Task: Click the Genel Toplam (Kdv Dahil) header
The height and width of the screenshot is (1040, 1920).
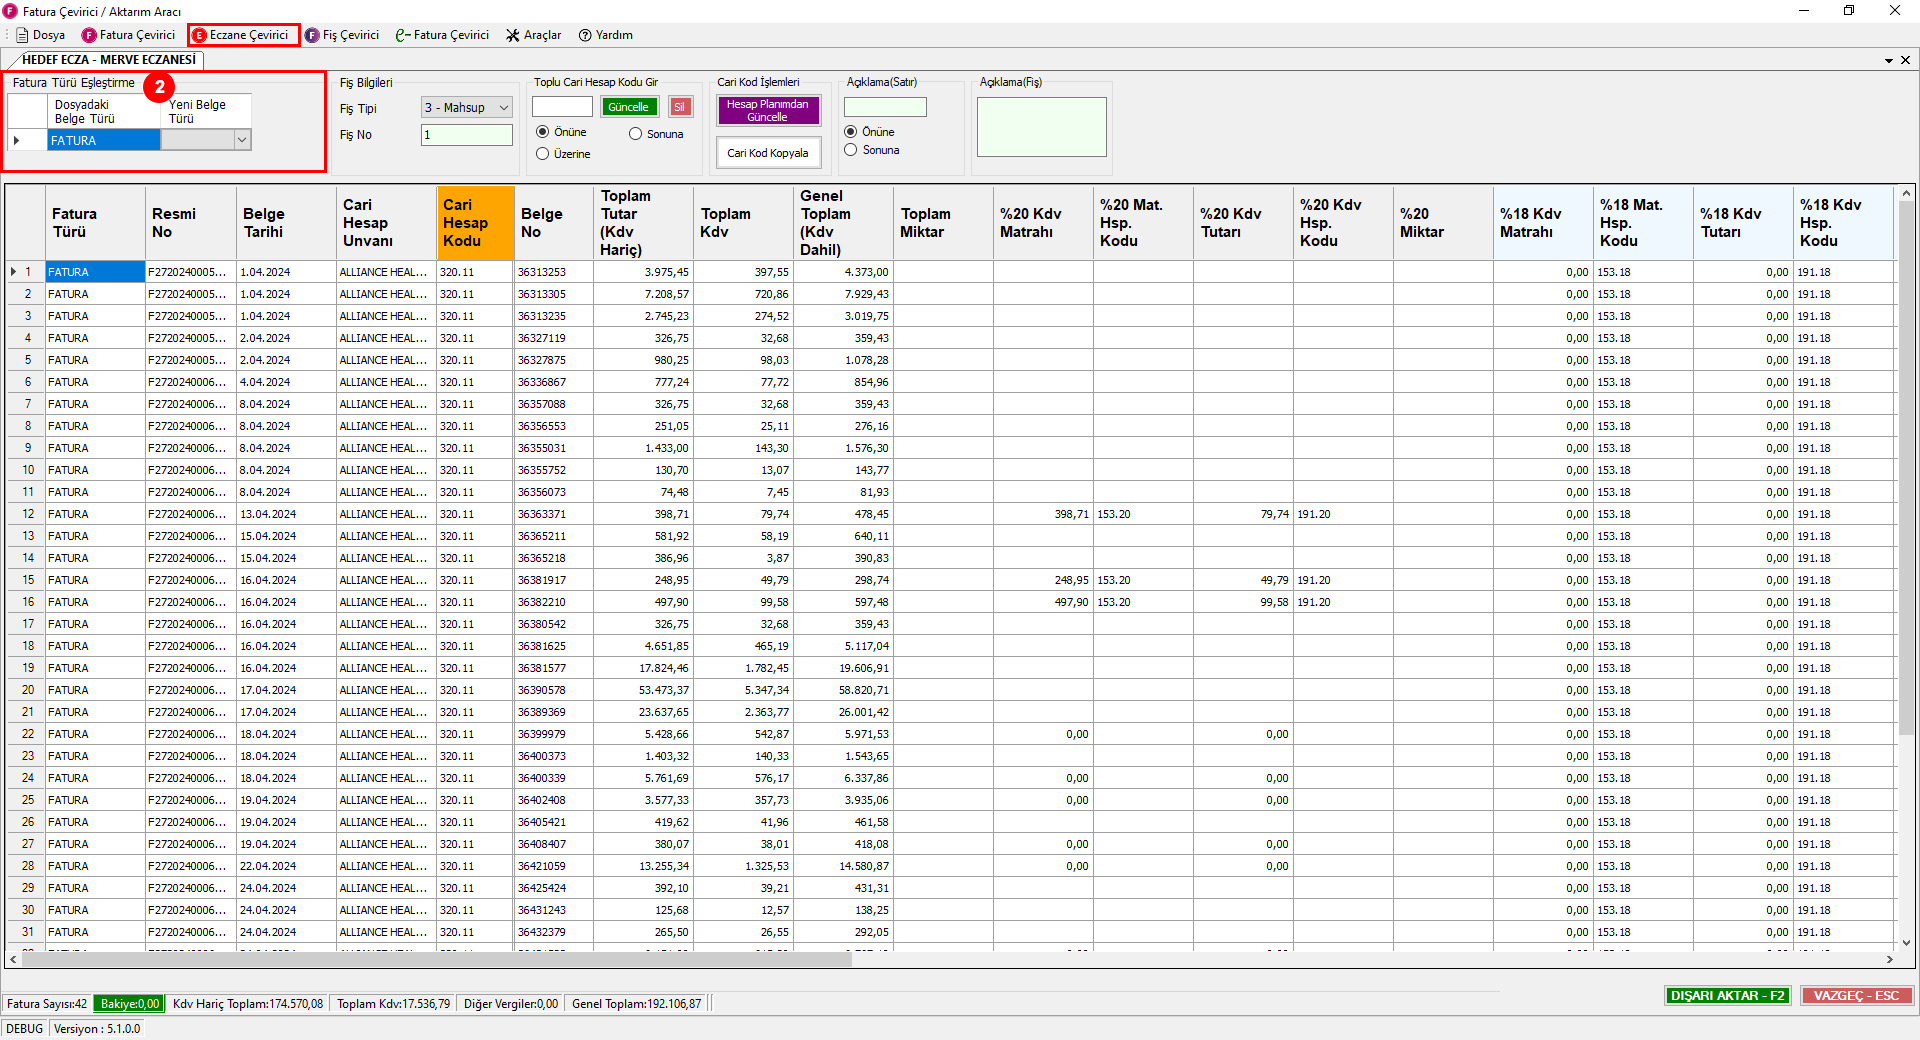Action: pos(843,223)
